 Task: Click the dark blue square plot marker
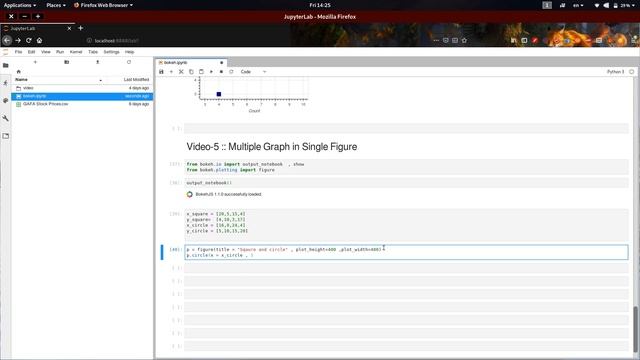pyautogui.click(x=219, y=94)
